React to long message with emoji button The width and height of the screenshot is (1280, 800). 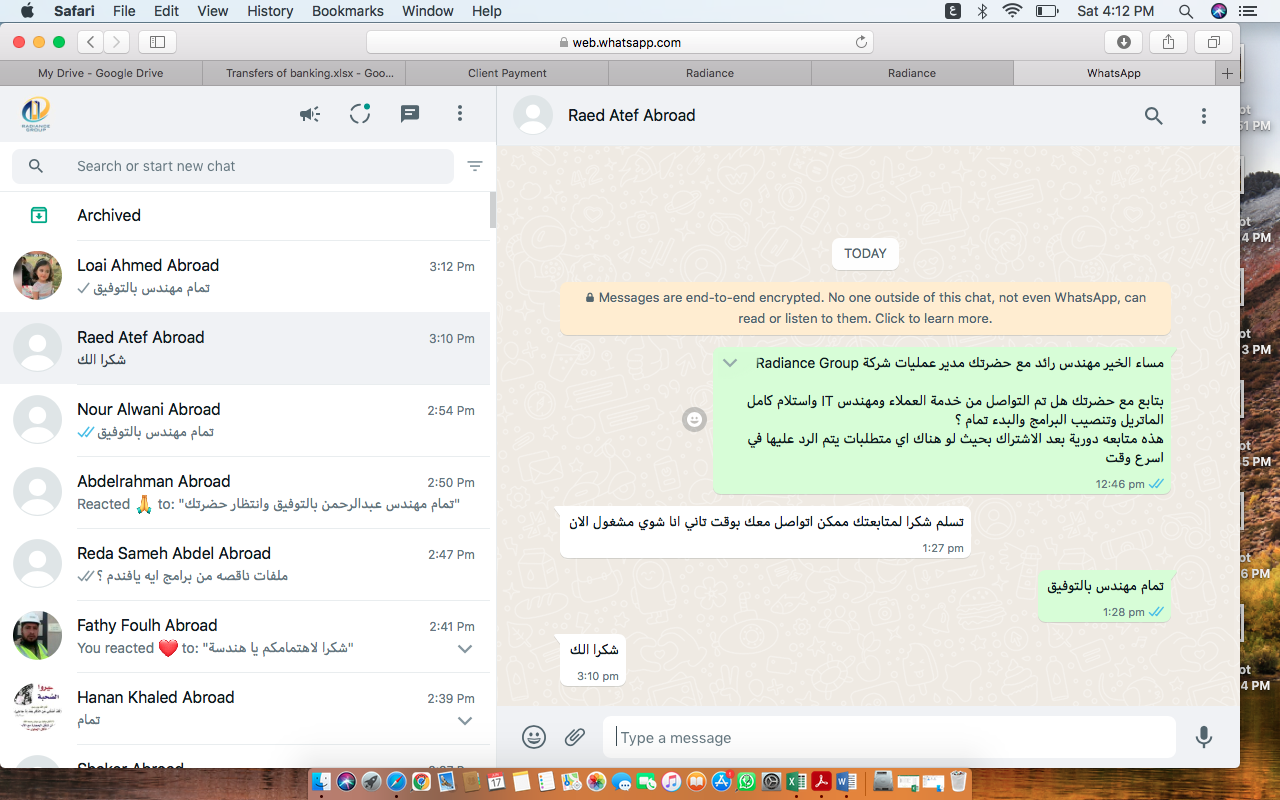point(694,420)
